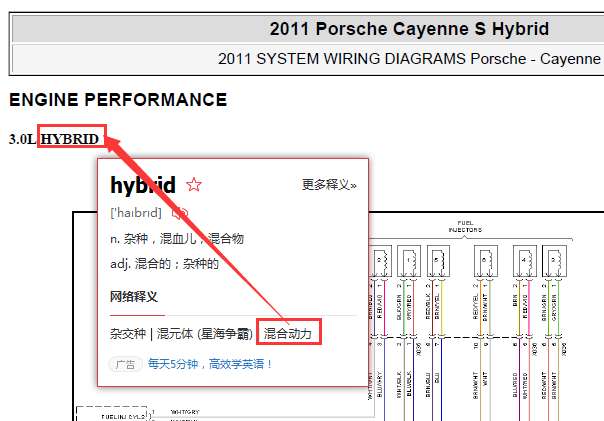Image resolution: width=604 pixels, height=421 pixels.
Task: Click fuel injector symbol number 5
Action: [438, 261]
